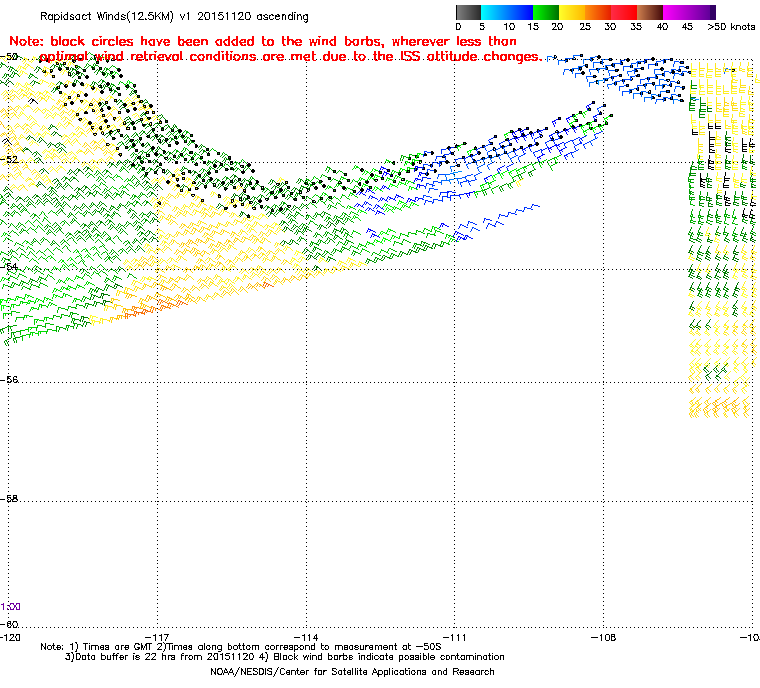Image resolution: width=760 pixels, height=688 pixels.
Task: Click the purple '1:00' time label
Action: (x=10, y=607)
